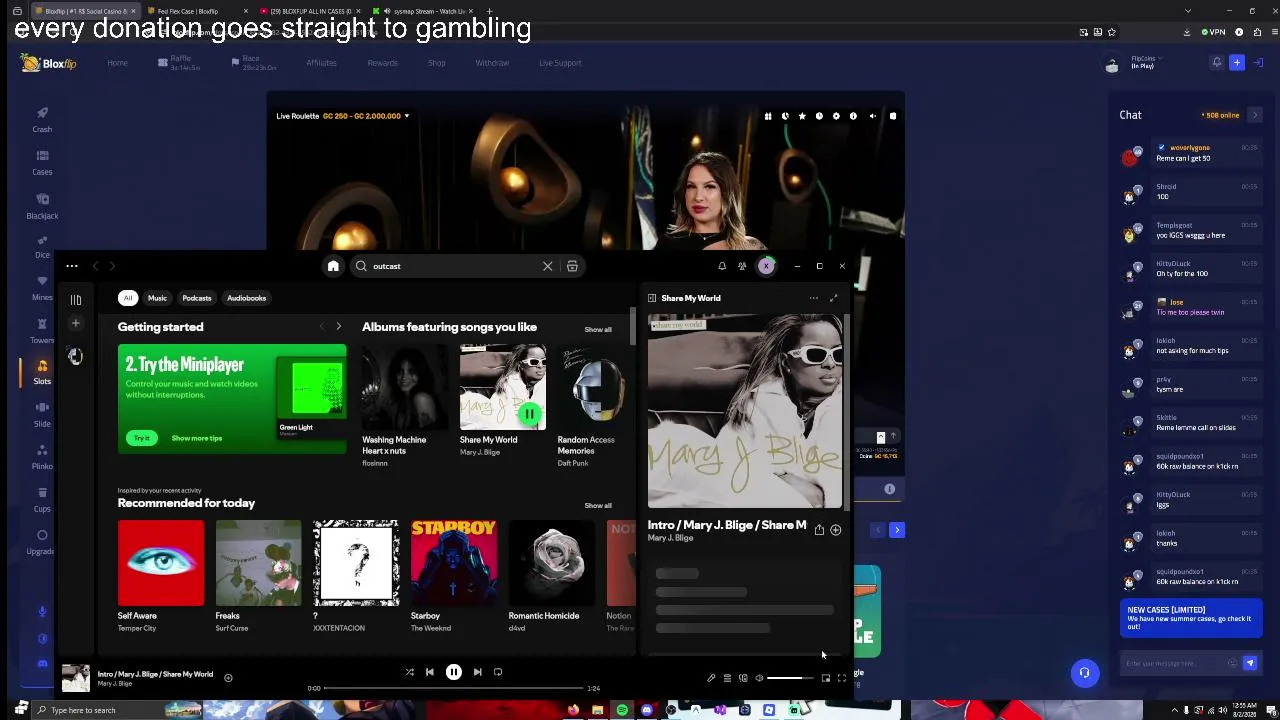The height and width of the screenshot is (720, 1280).
Task: Select the Music filter chip
Action: click(157, 298)
